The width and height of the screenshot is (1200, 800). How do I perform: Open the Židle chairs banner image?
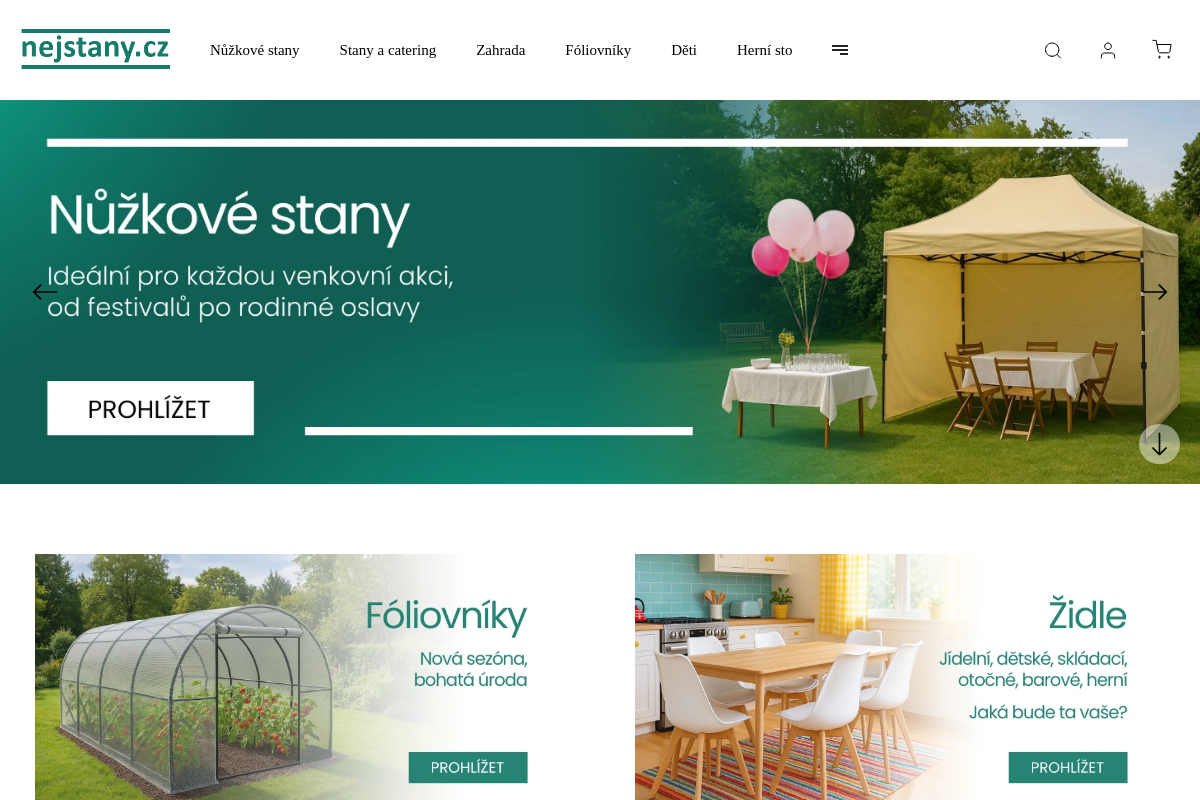900,677
